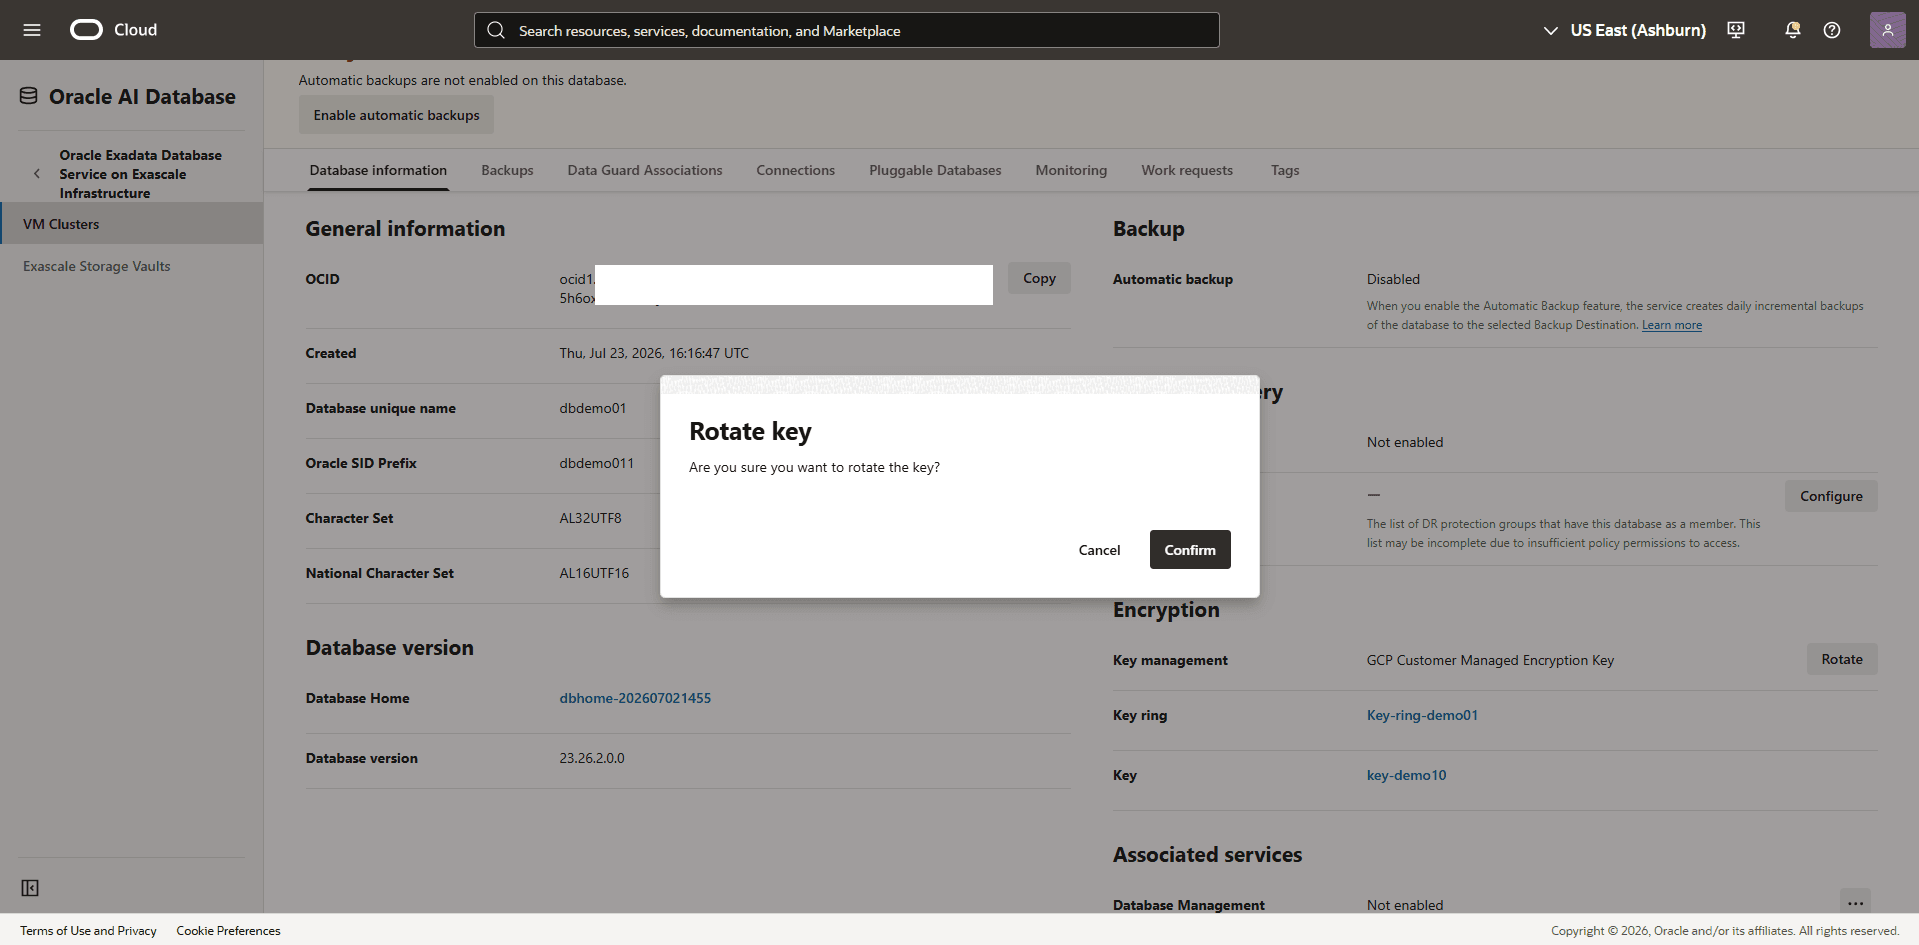Open Exascale Storage Vaults in sidebar
Screen dimensions: 1919x945
tap(97, 266)
